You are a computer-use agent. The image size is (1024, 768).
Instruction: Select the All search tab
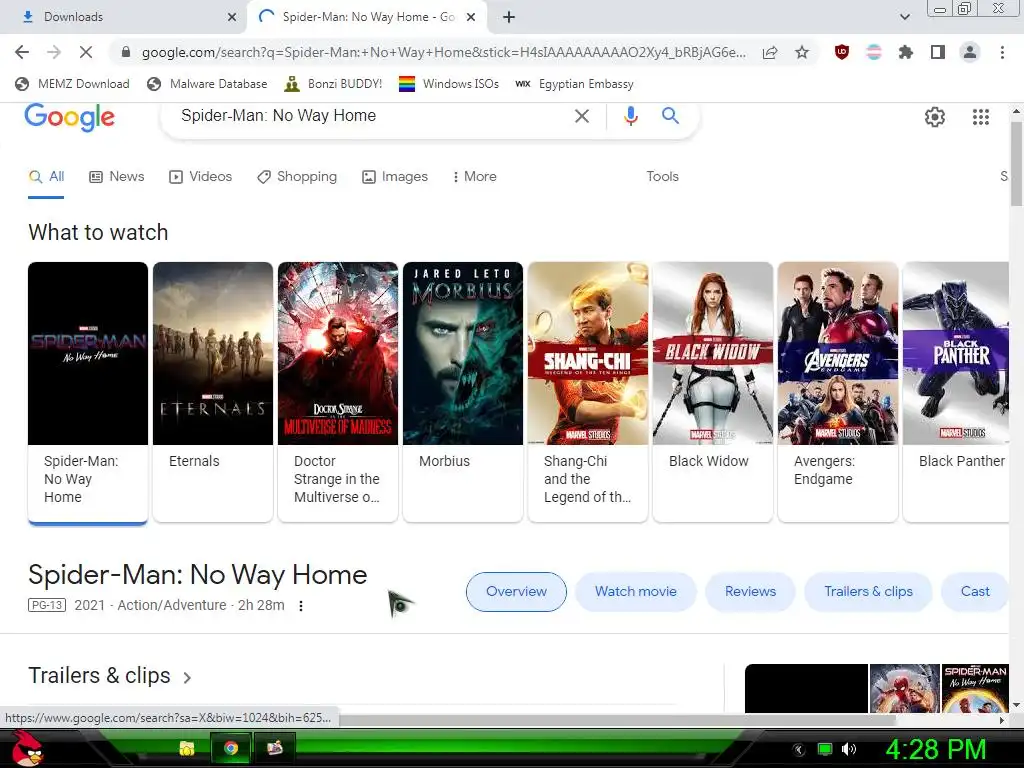(46, 176)
